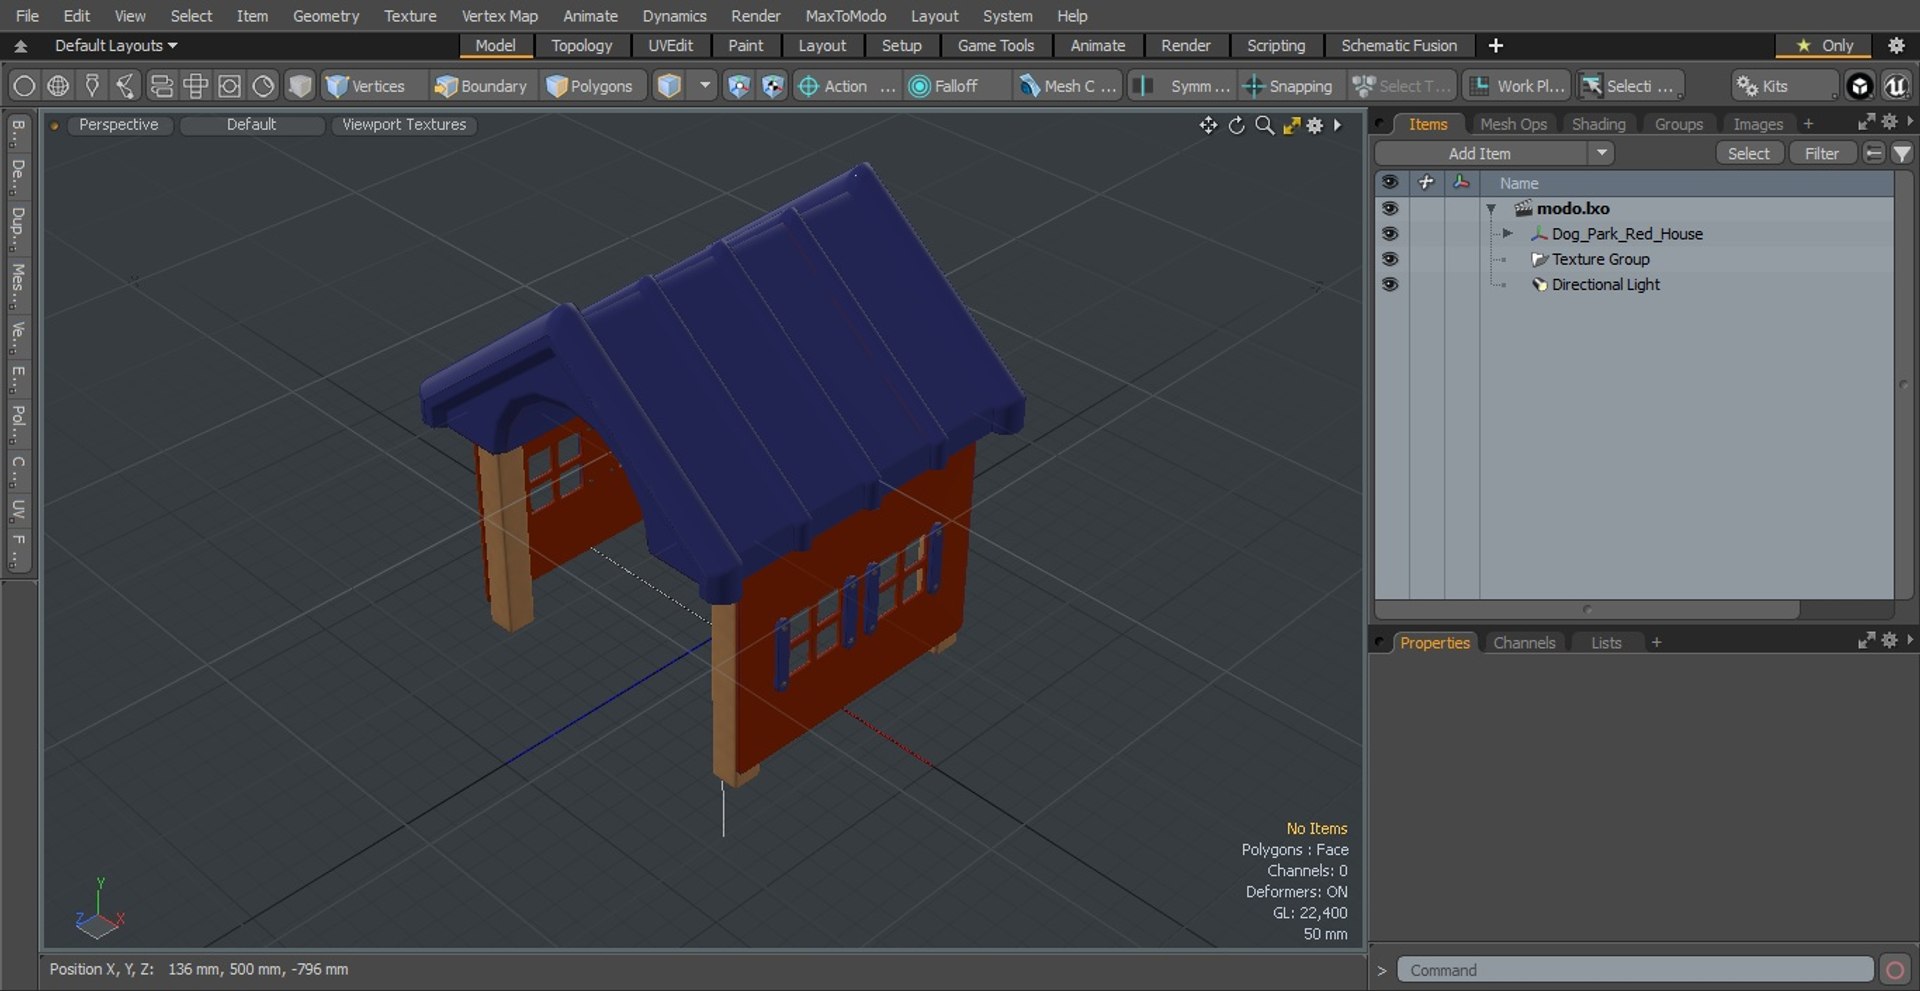Click the Filter button in Items panel
1920x991 pixels.
(x=1821, y=153)
